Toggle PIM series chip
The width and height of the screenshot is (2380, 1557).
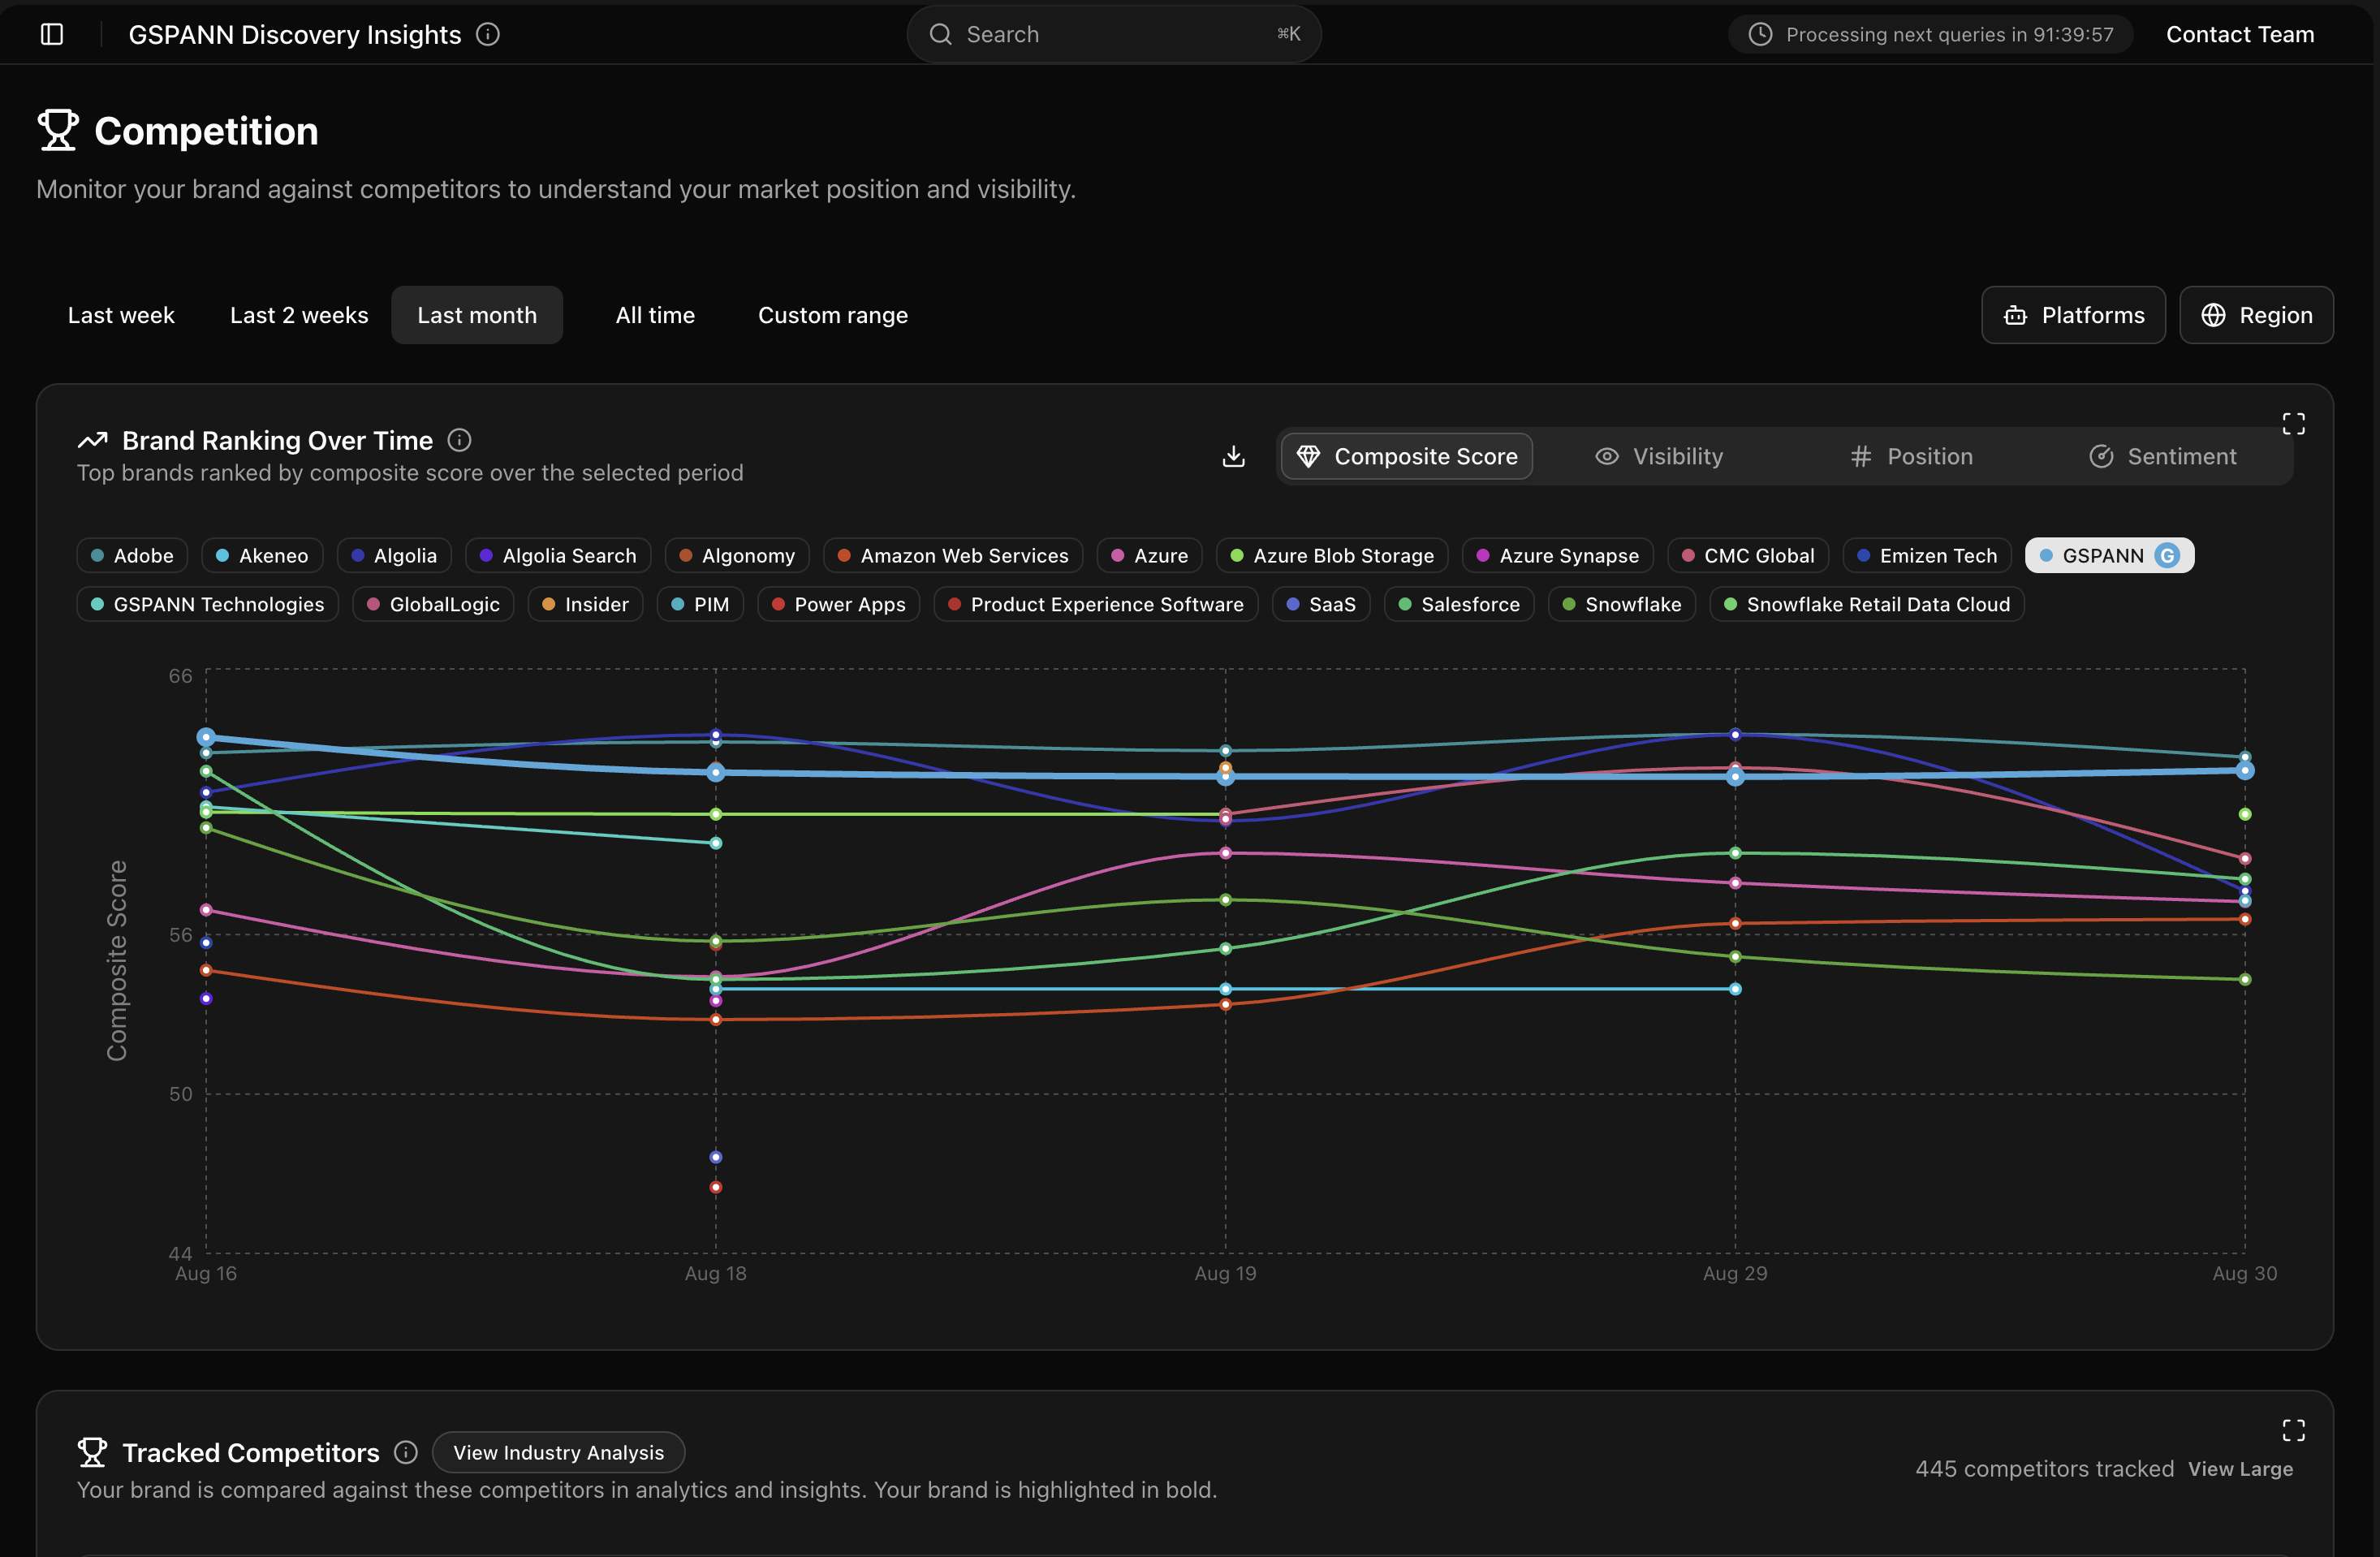tap(700, 604)
